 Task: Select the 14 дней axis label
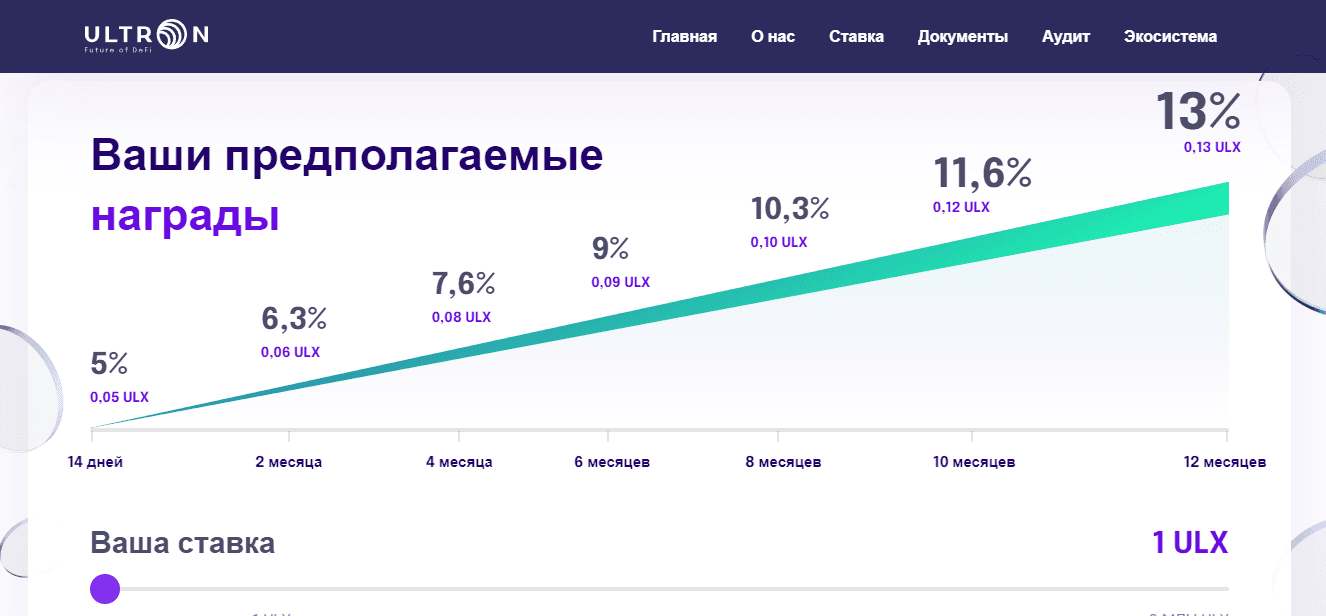(x=95, y=461)
